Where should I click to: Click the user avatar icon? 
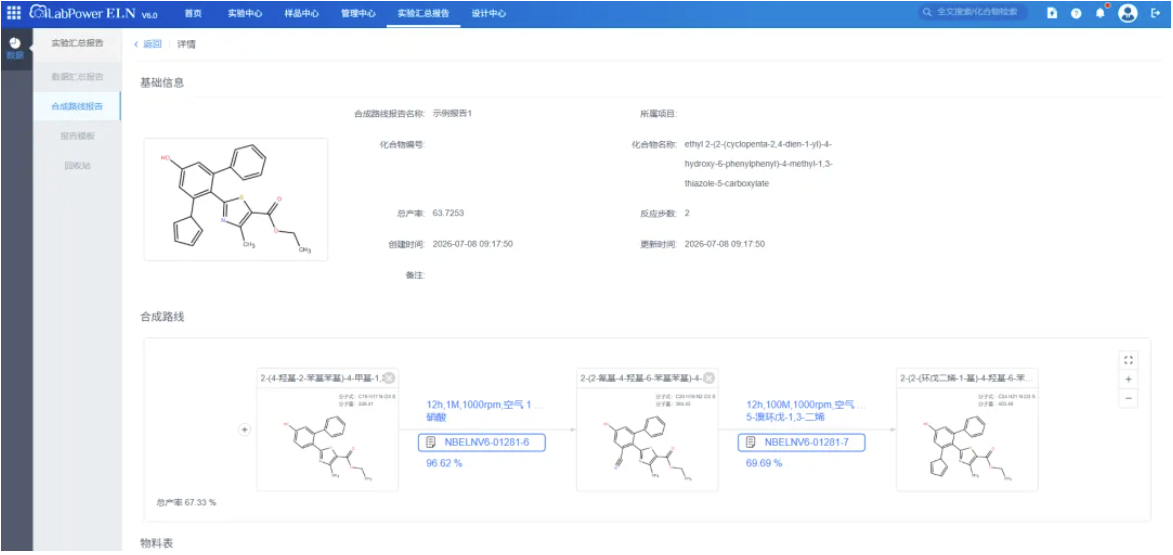coord(1127,13)
